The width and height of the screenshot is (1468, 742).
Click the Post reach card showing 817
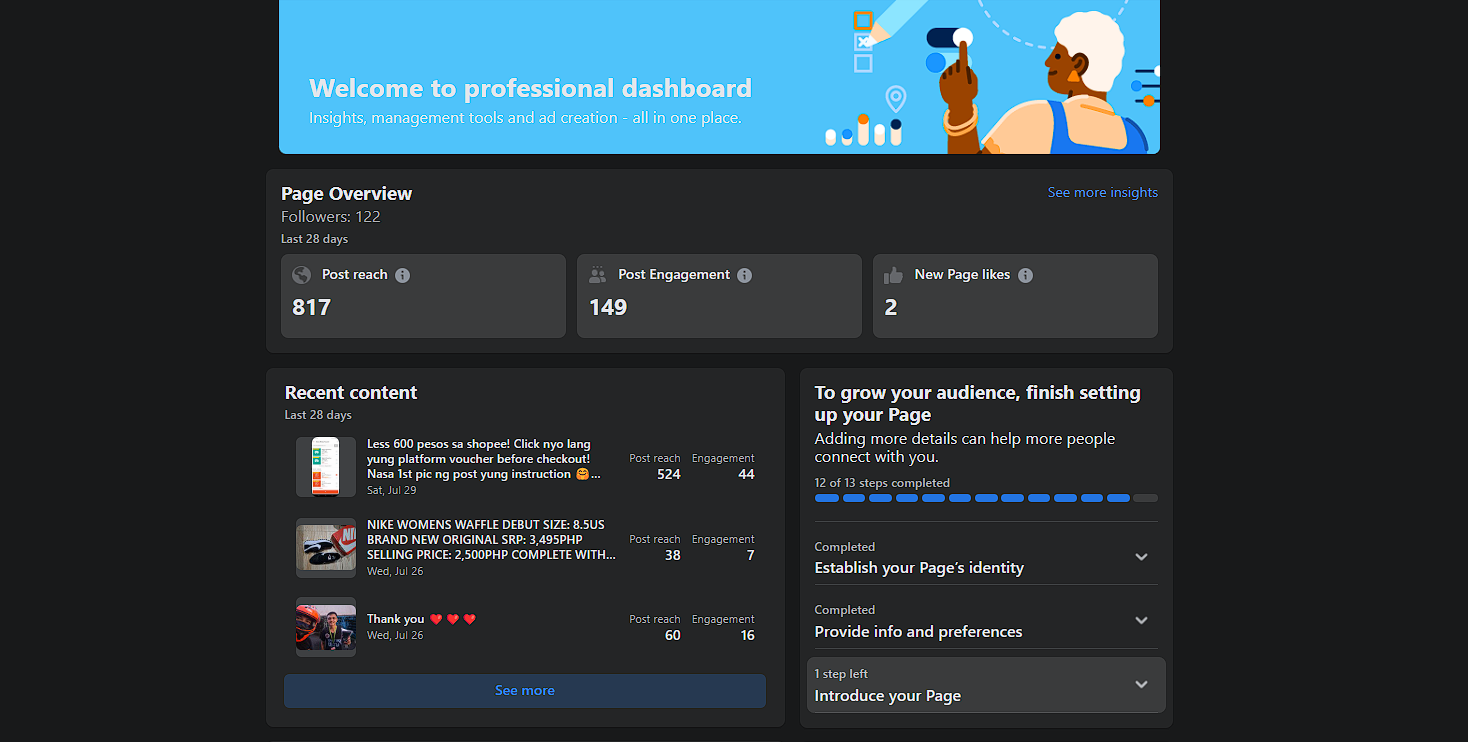[423, 296]
